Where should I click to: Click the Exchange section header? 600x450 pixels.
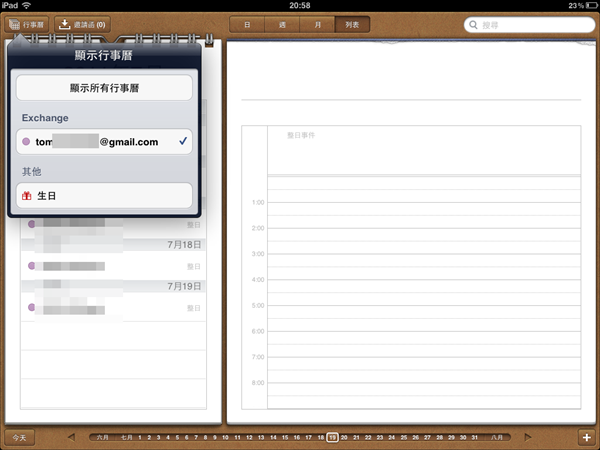pyautogui.click(x=45, y=118)
